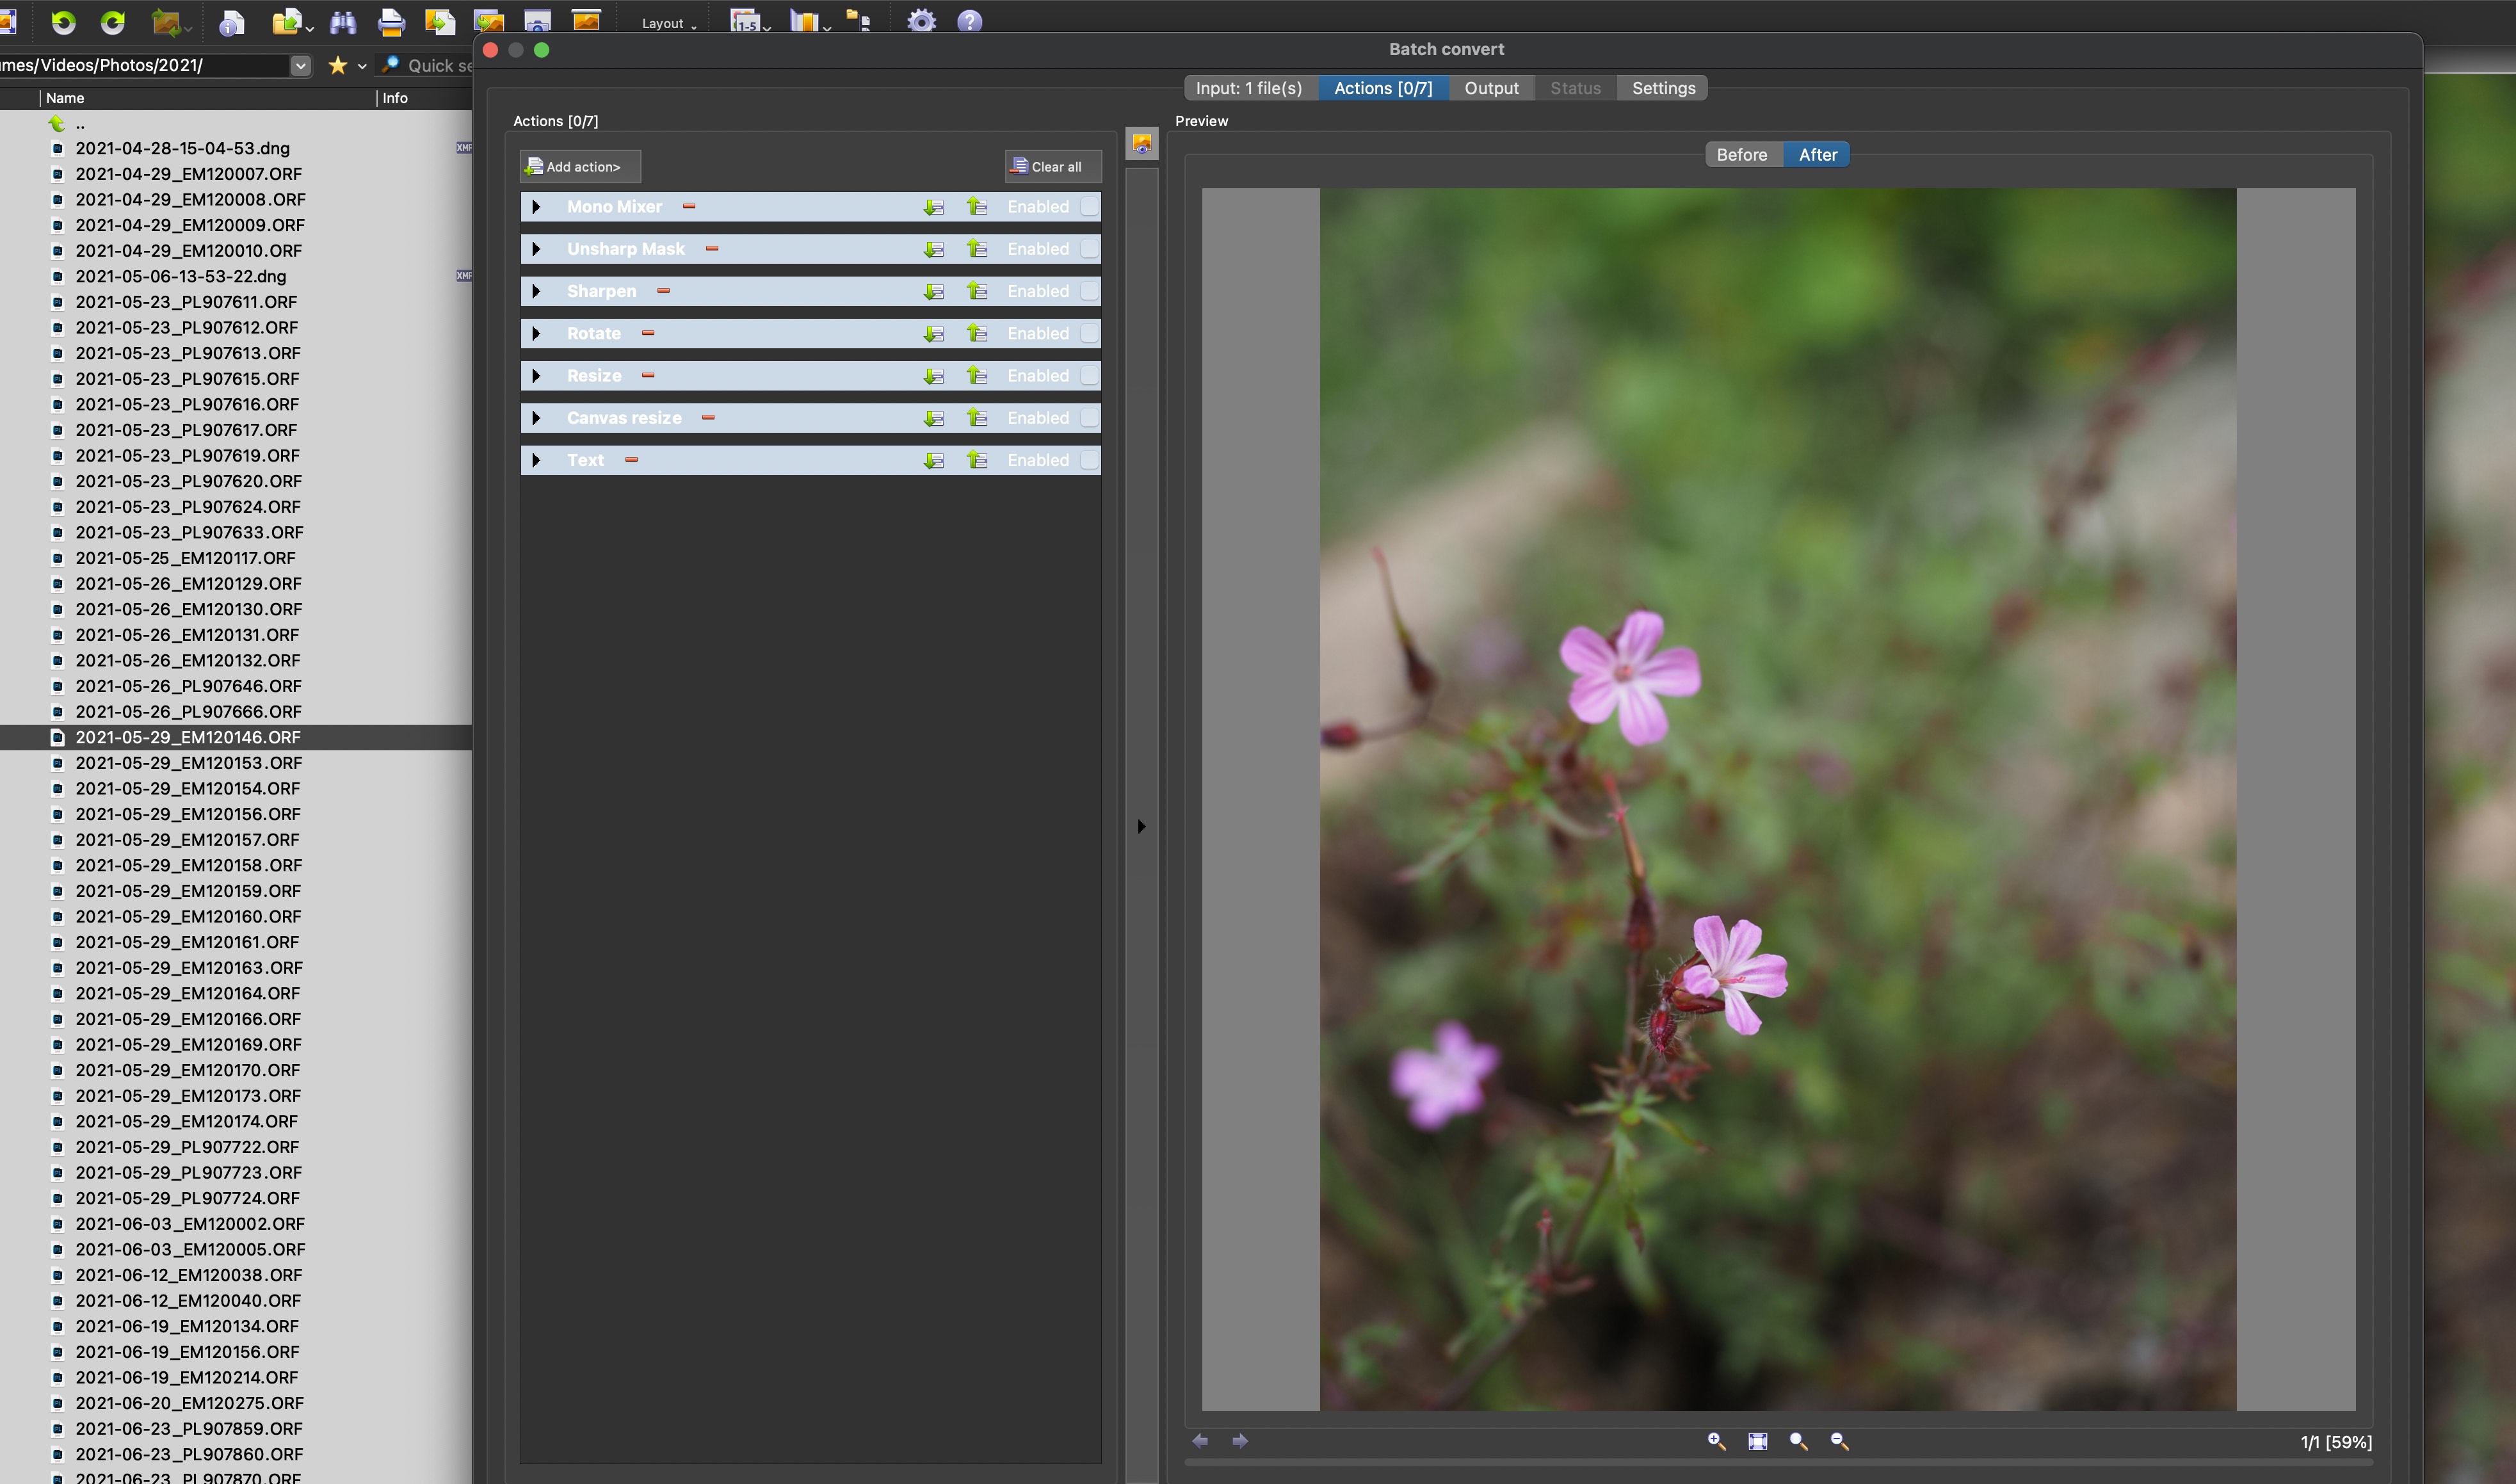Click the print icon in toolbar
2516x1484 pixels.
pos(391,22)
